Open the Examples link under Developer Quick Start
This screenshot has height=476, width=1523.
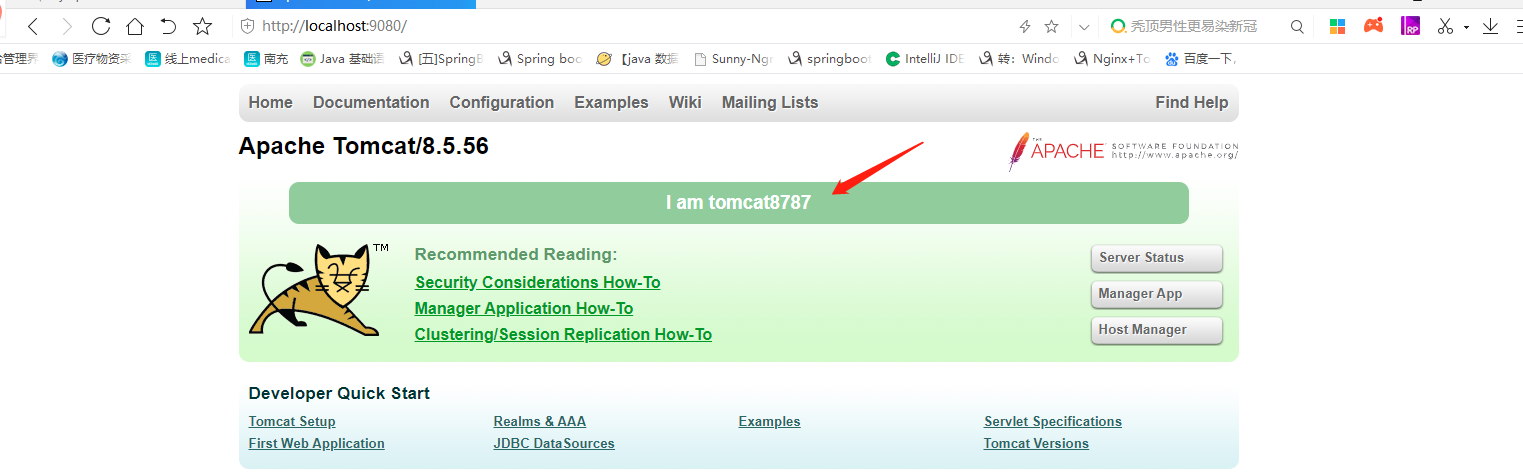pyautogui.click(x=770, y=421)
